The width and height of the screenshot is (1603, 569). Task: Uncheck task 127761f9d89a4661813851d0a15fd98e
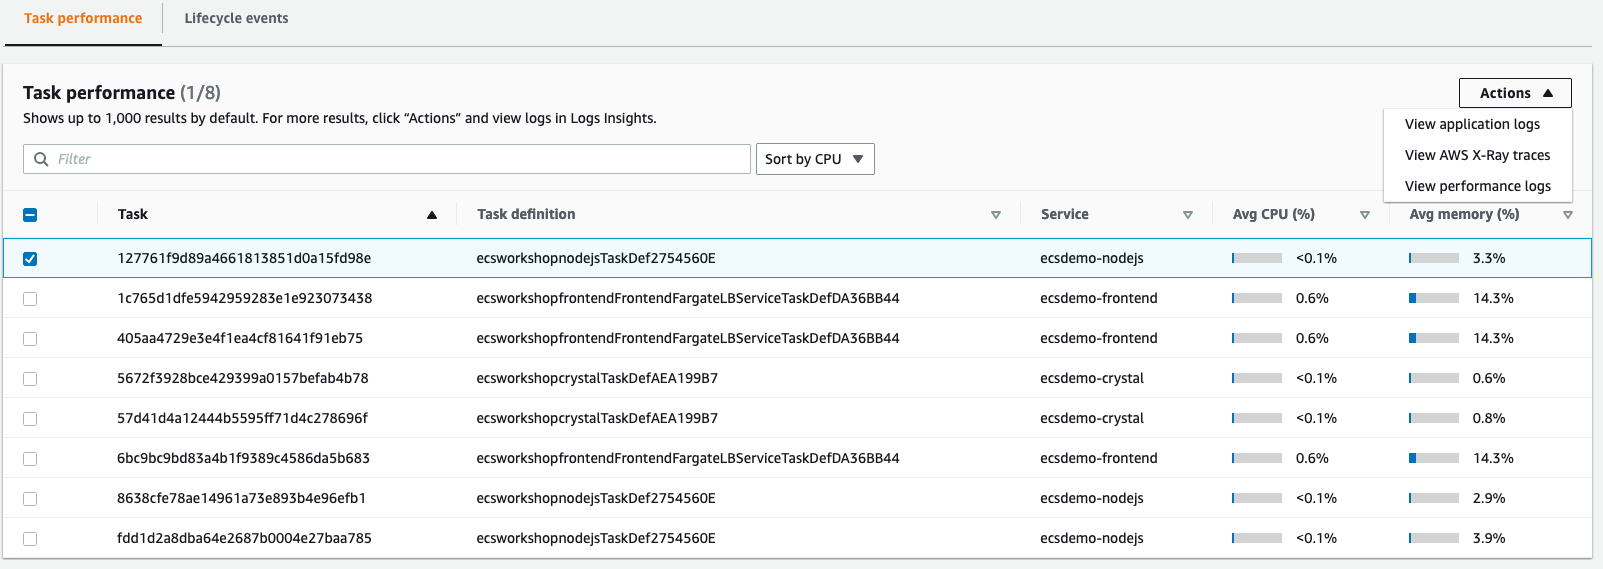[x=30, y=258]
